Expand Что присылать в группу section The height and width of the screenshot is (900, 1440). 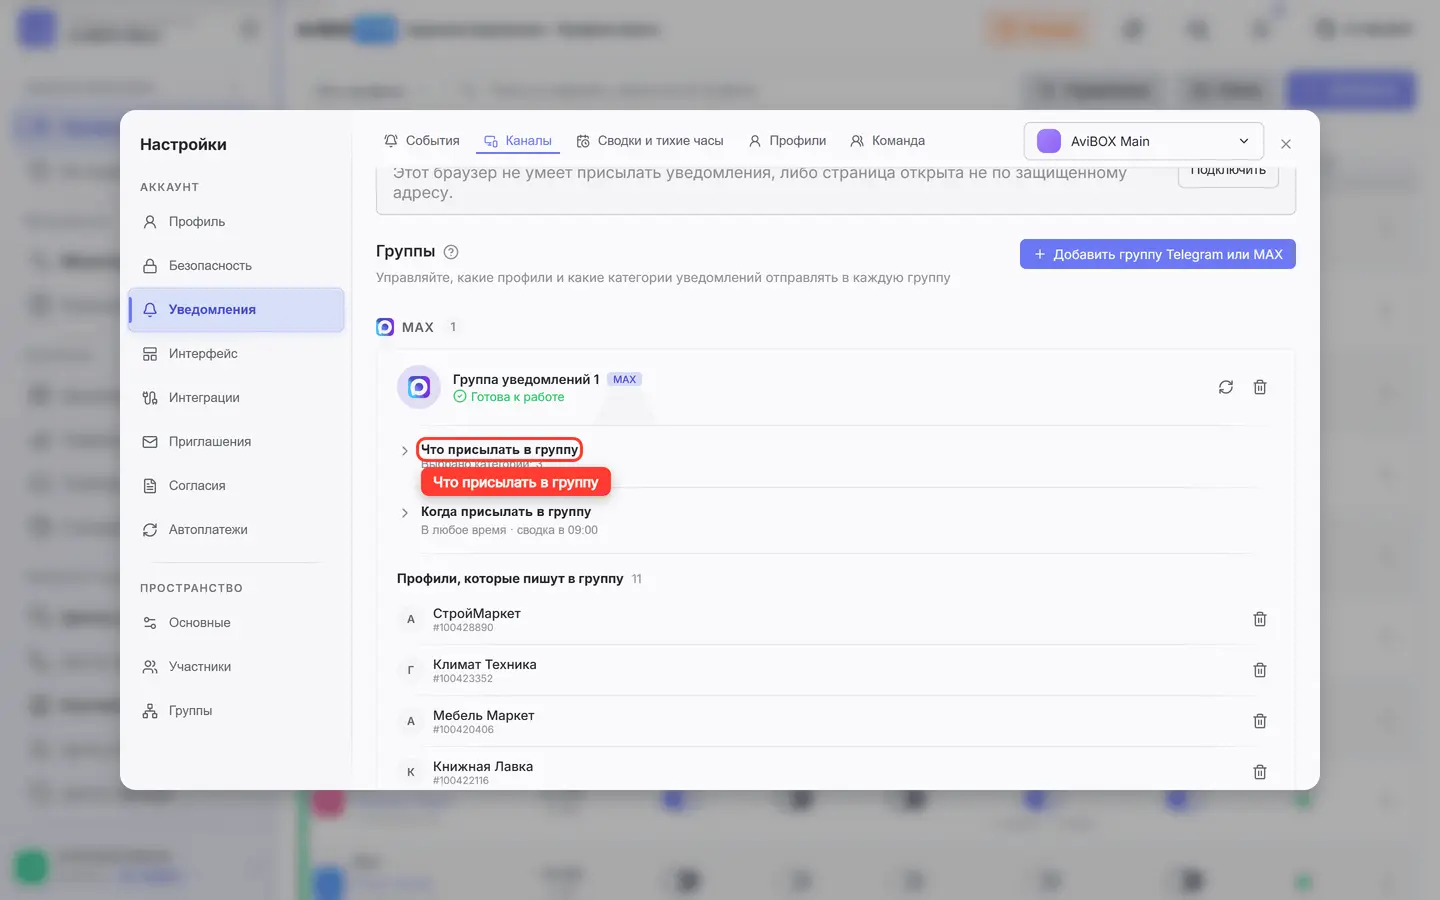click(499, 450)
